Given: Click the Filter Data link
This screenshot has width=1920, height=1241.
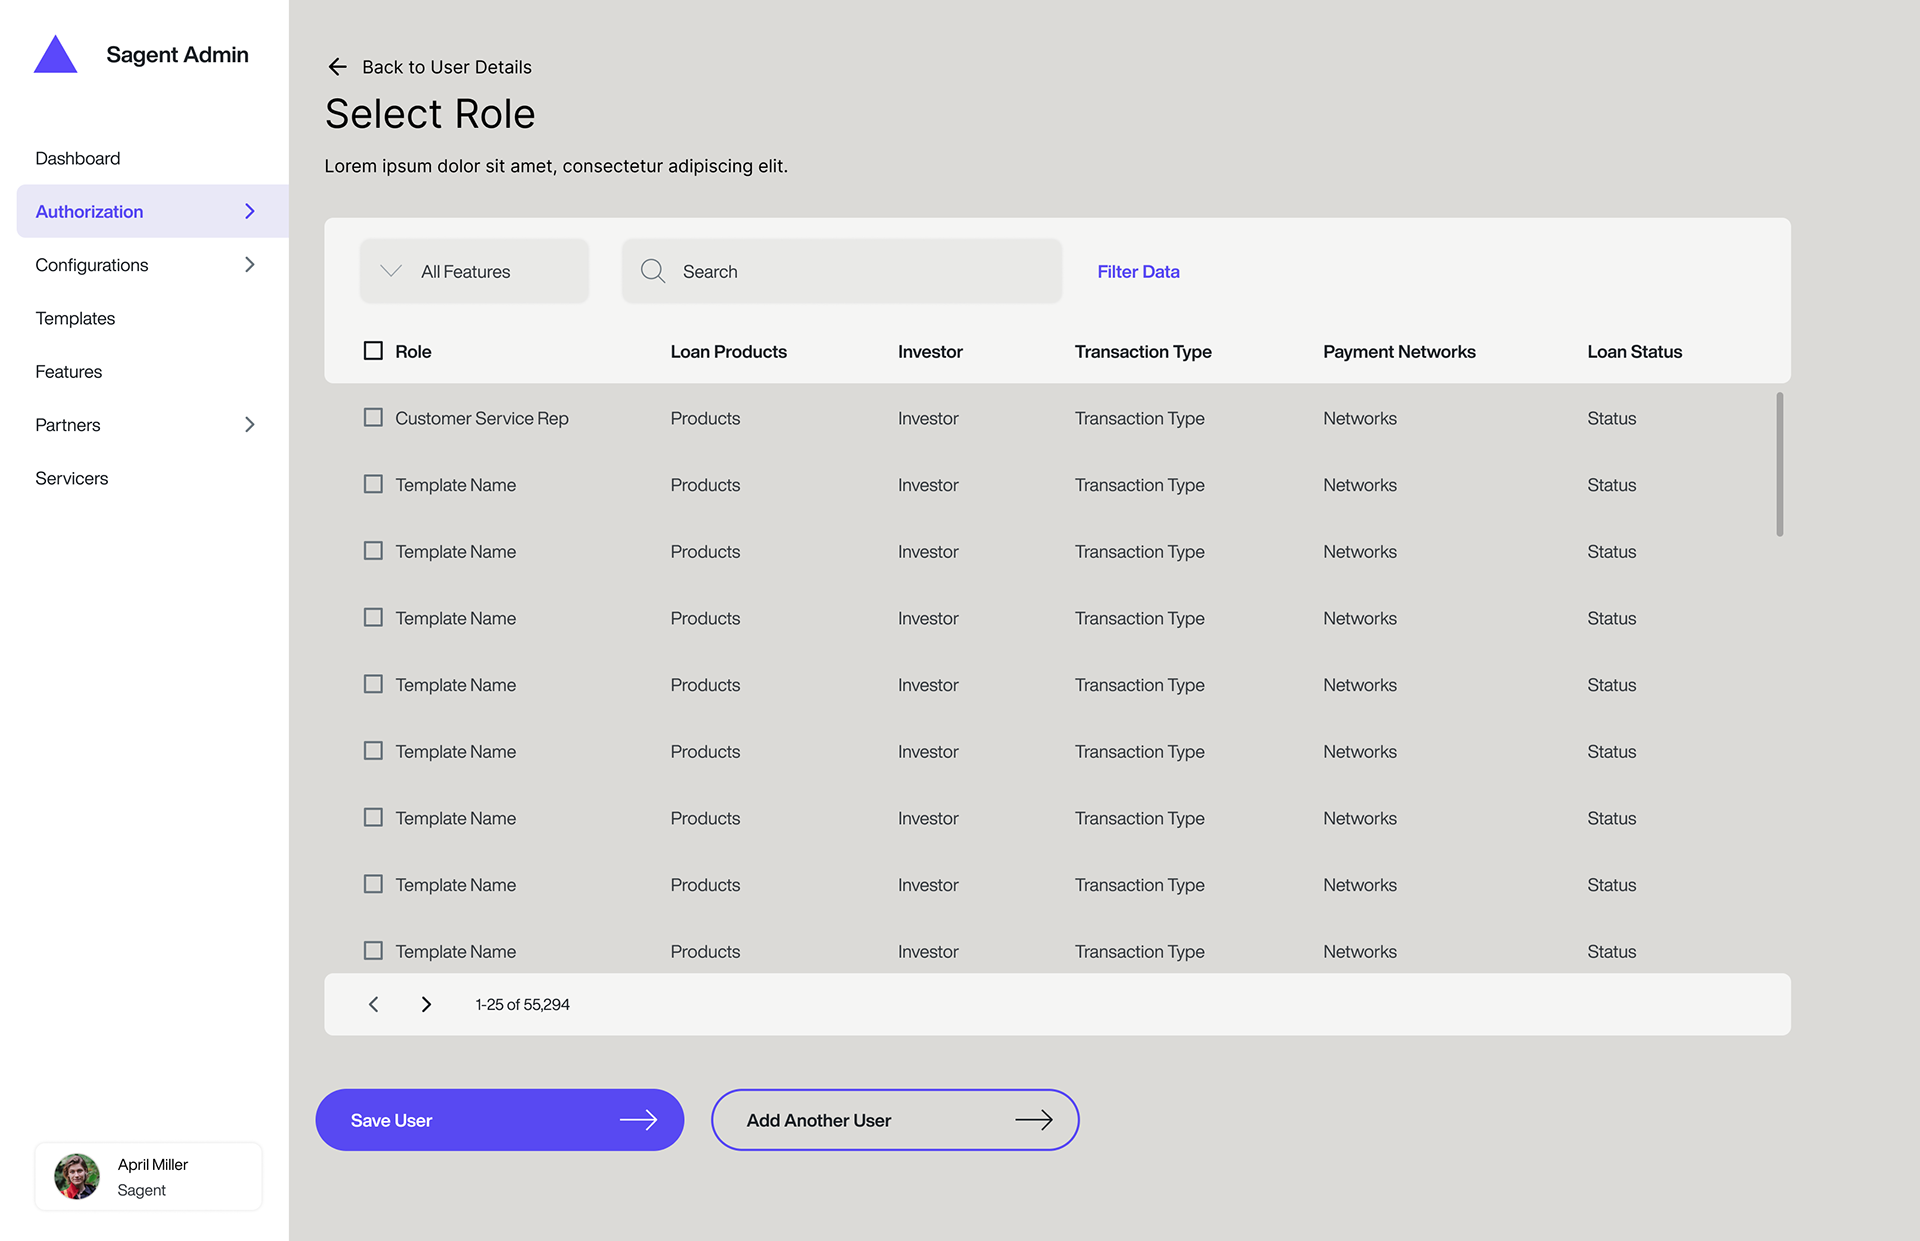Looking at the screenshot, I should click(1138, 271).
